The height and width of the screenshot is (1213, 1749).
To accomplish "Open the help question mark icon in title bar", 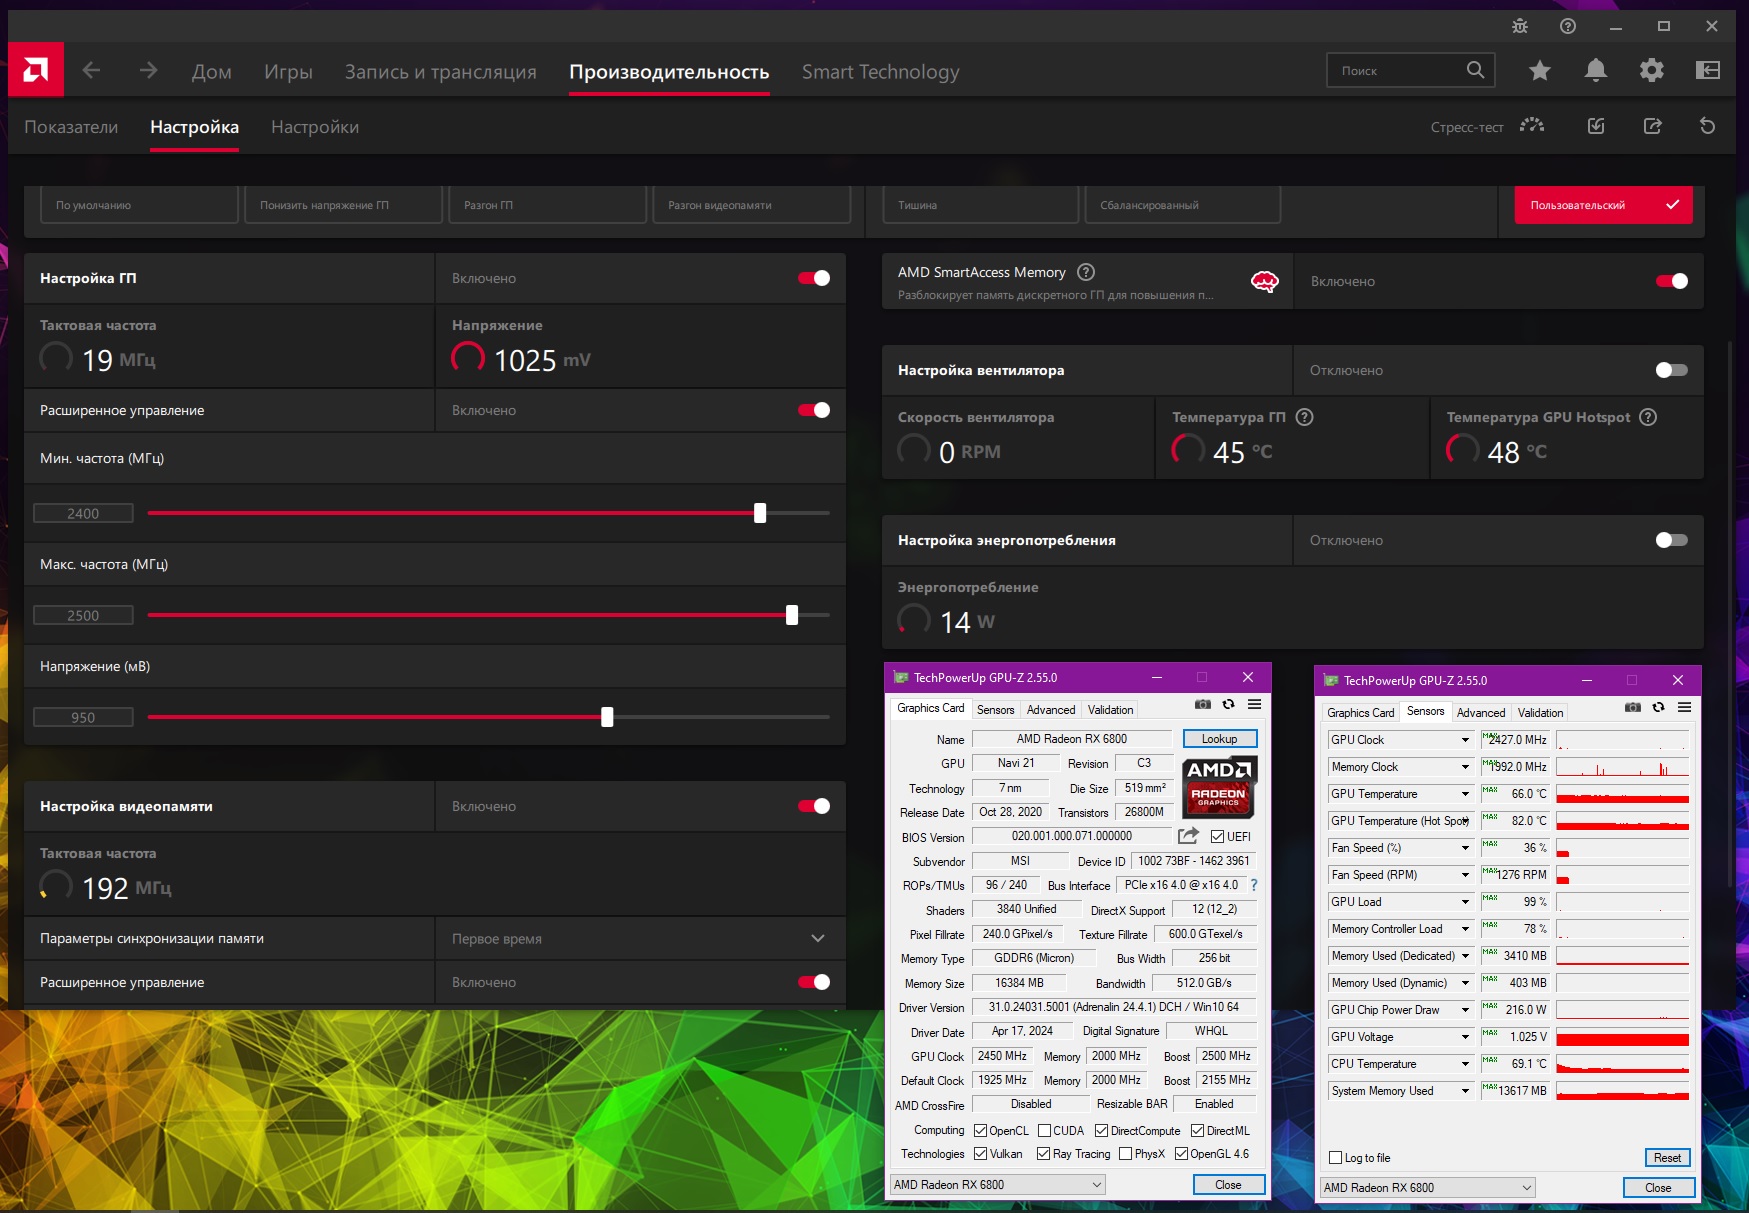I will coord(1568,26).
